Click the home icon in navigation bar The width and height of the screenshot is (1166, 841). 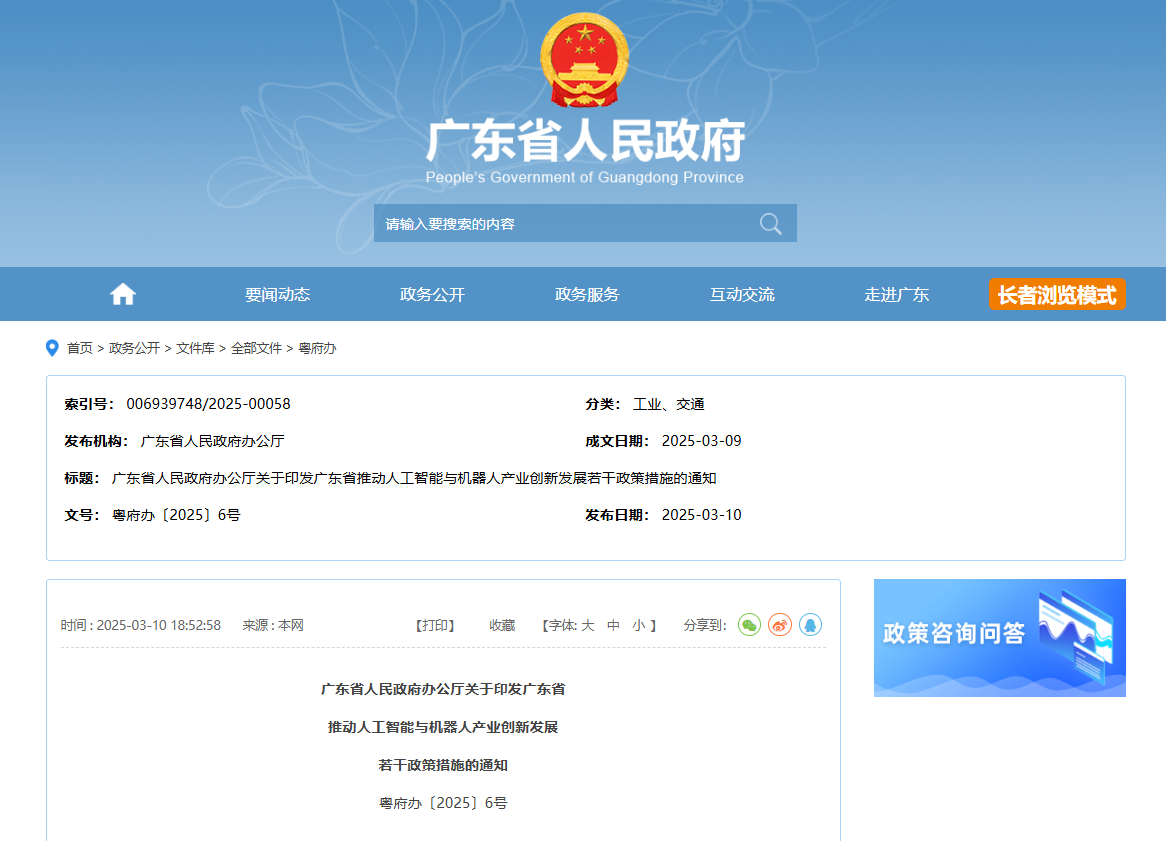tap(123, 294)
